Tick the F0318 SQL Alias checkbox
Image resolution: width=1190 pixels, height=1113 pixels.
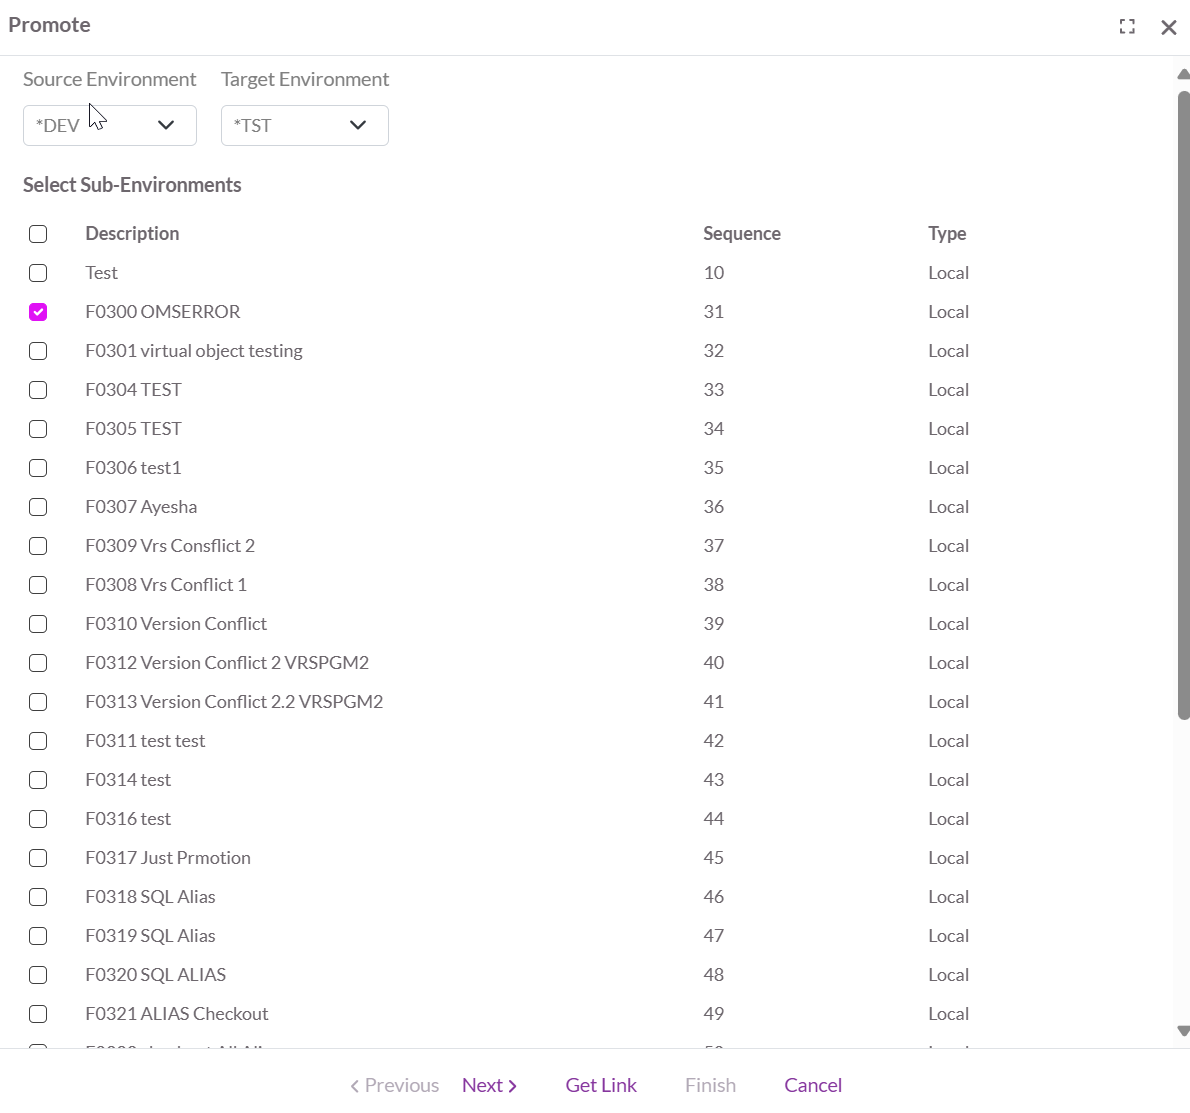tap(38, 897)
